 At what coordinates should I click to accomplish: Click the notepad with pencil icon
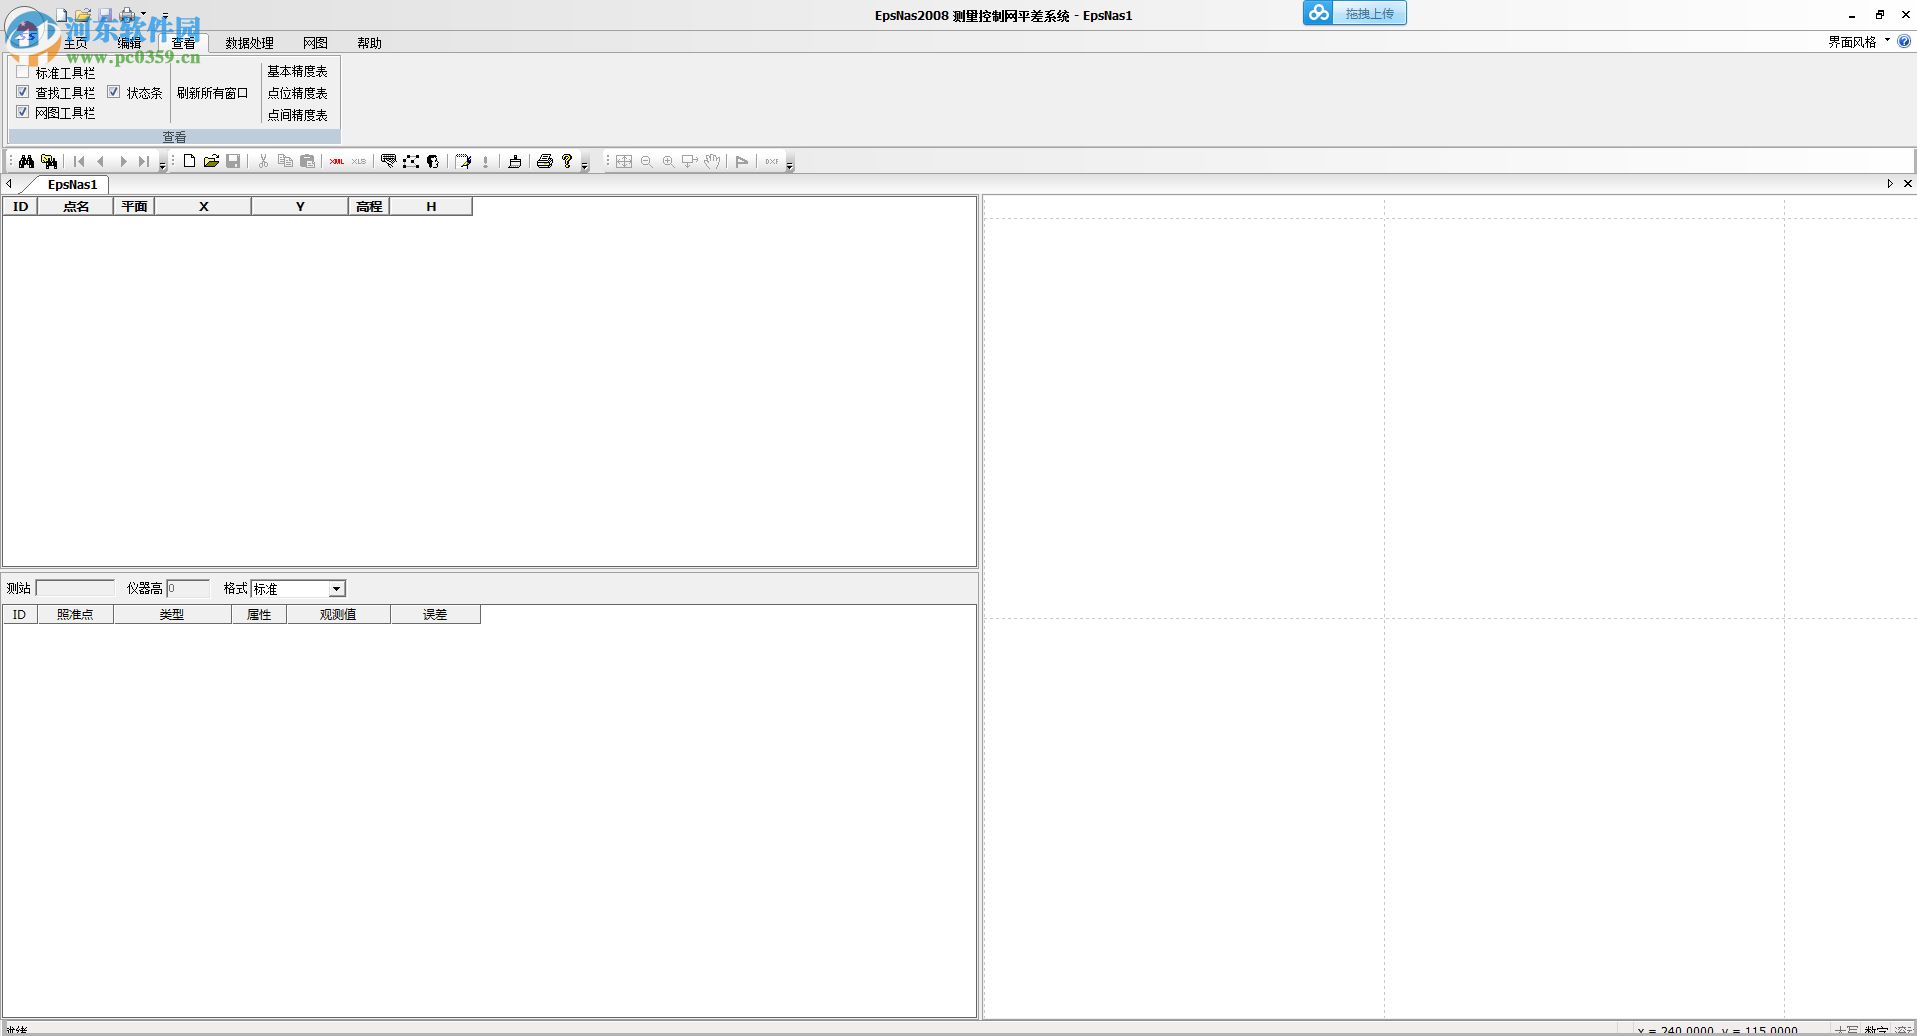pos(463,161)
